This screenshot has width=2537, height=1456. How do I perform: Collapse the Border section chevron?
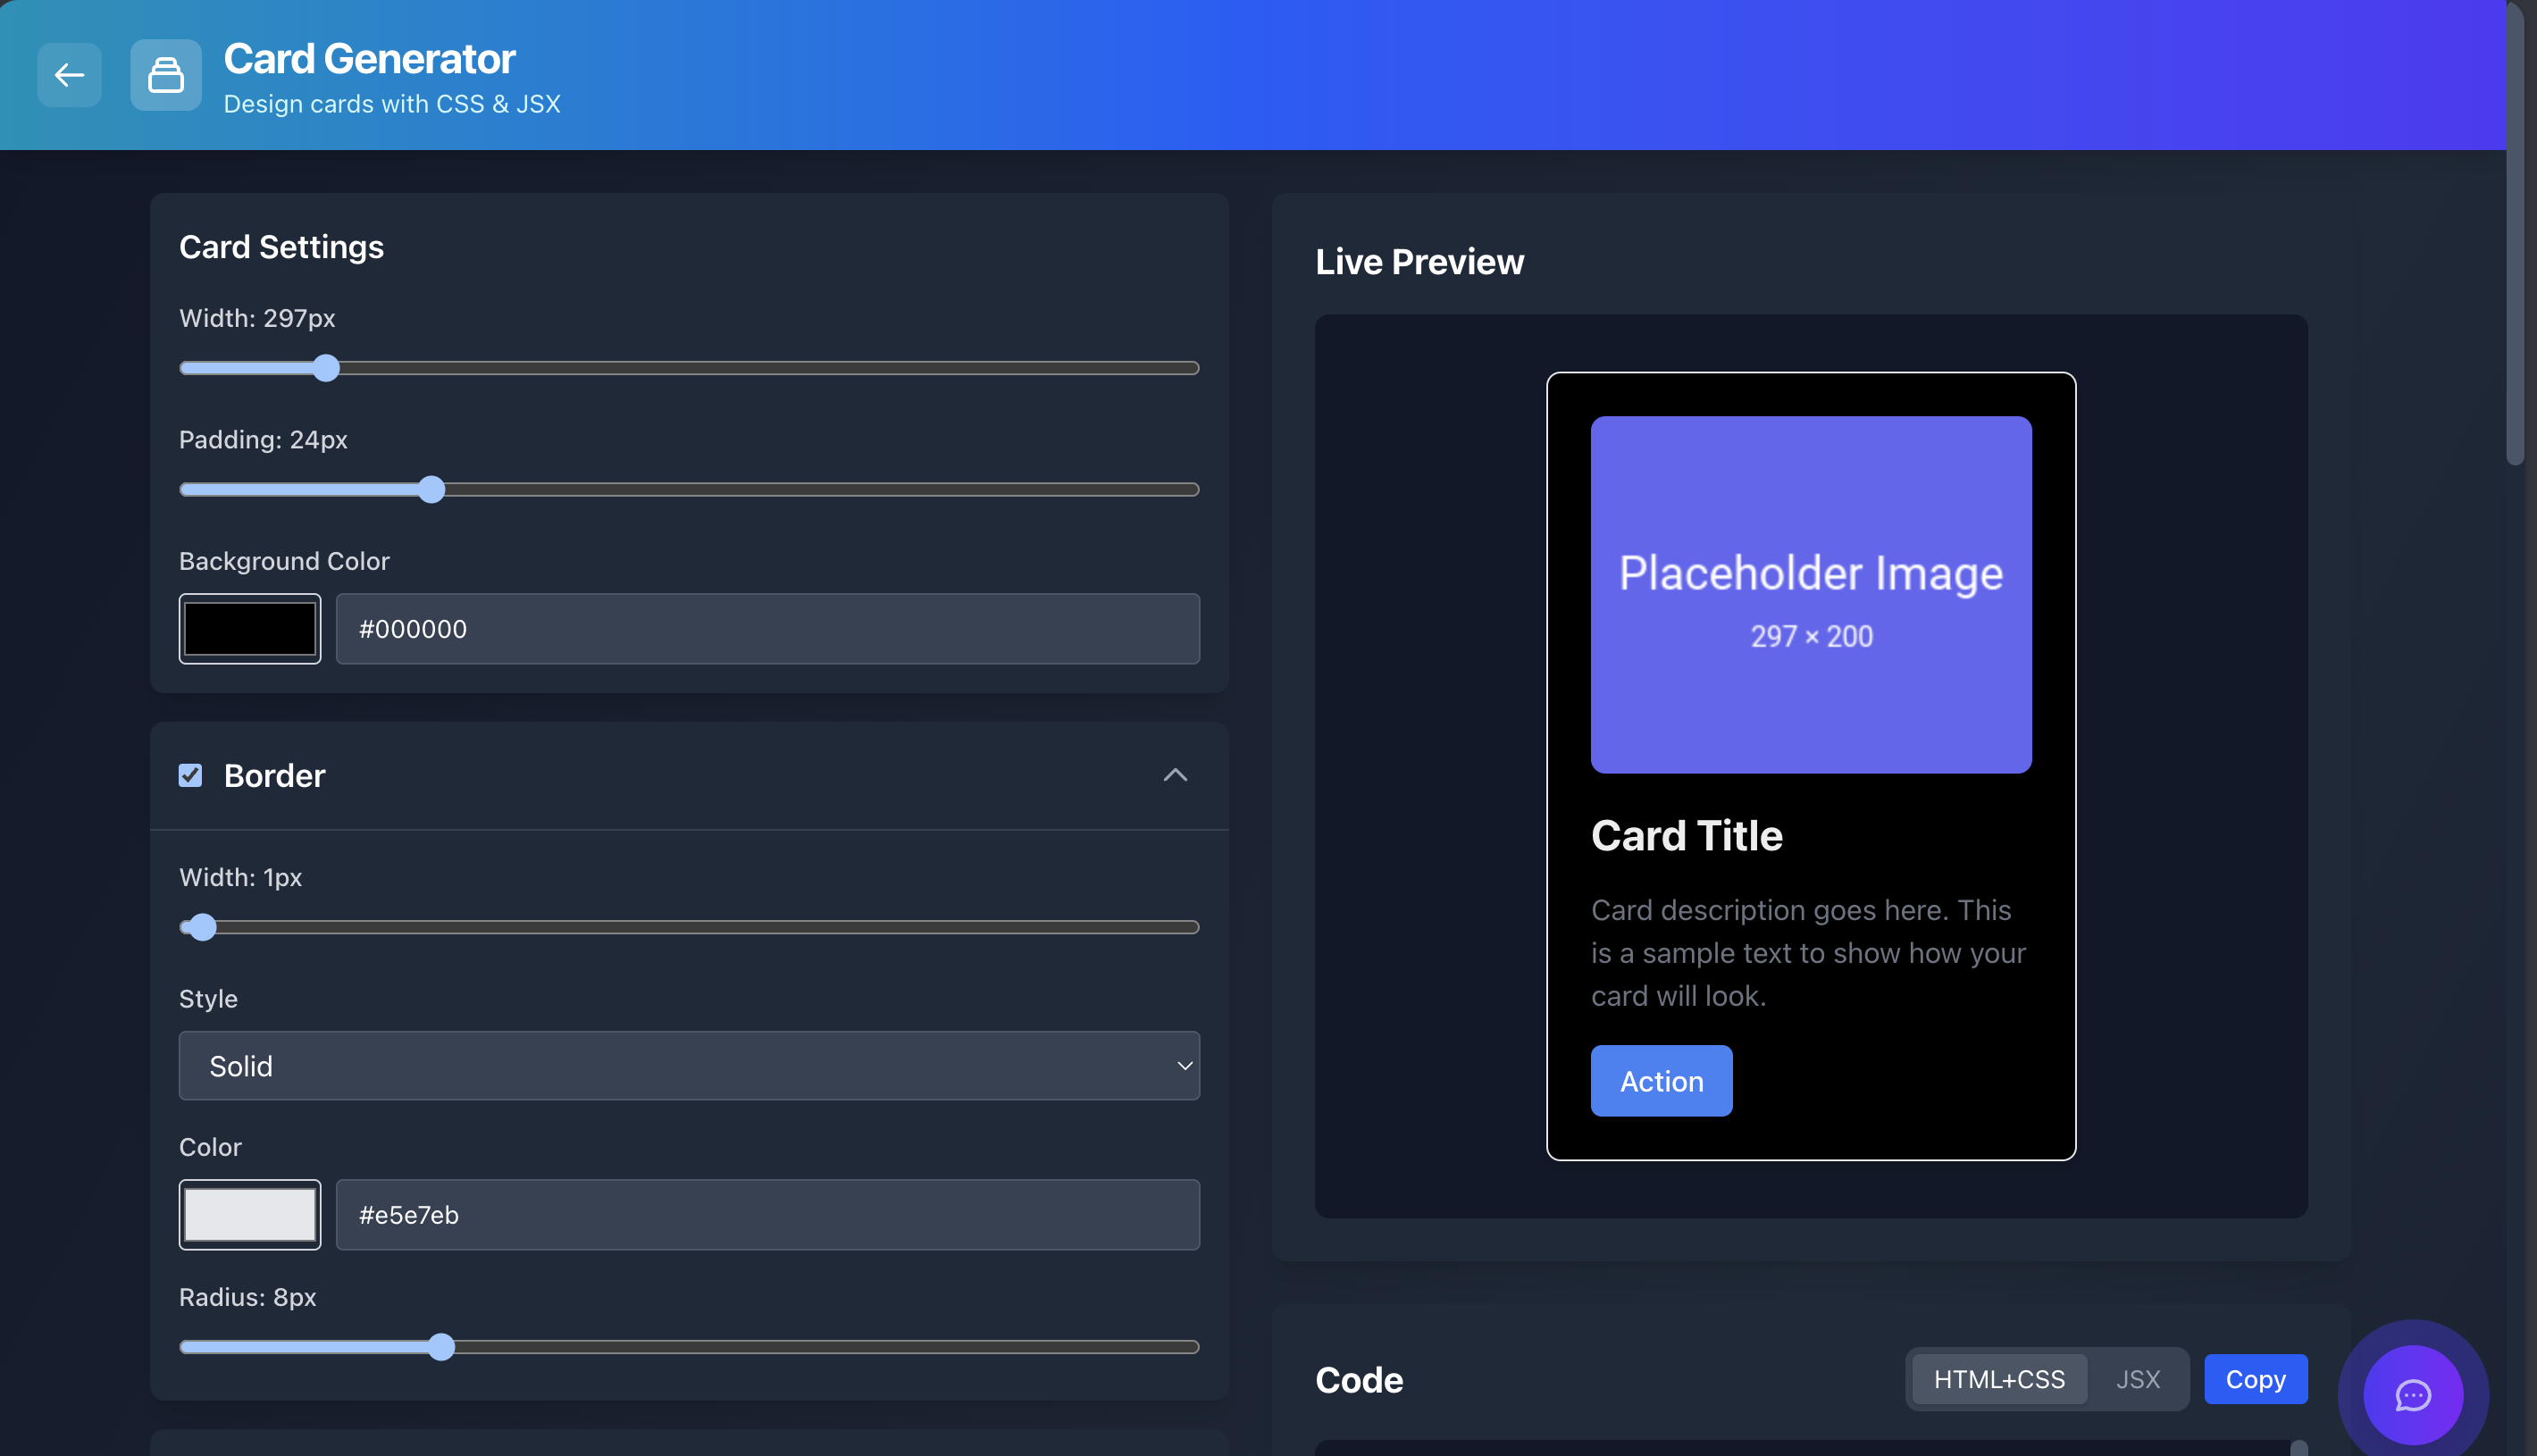click(1176, 775)
